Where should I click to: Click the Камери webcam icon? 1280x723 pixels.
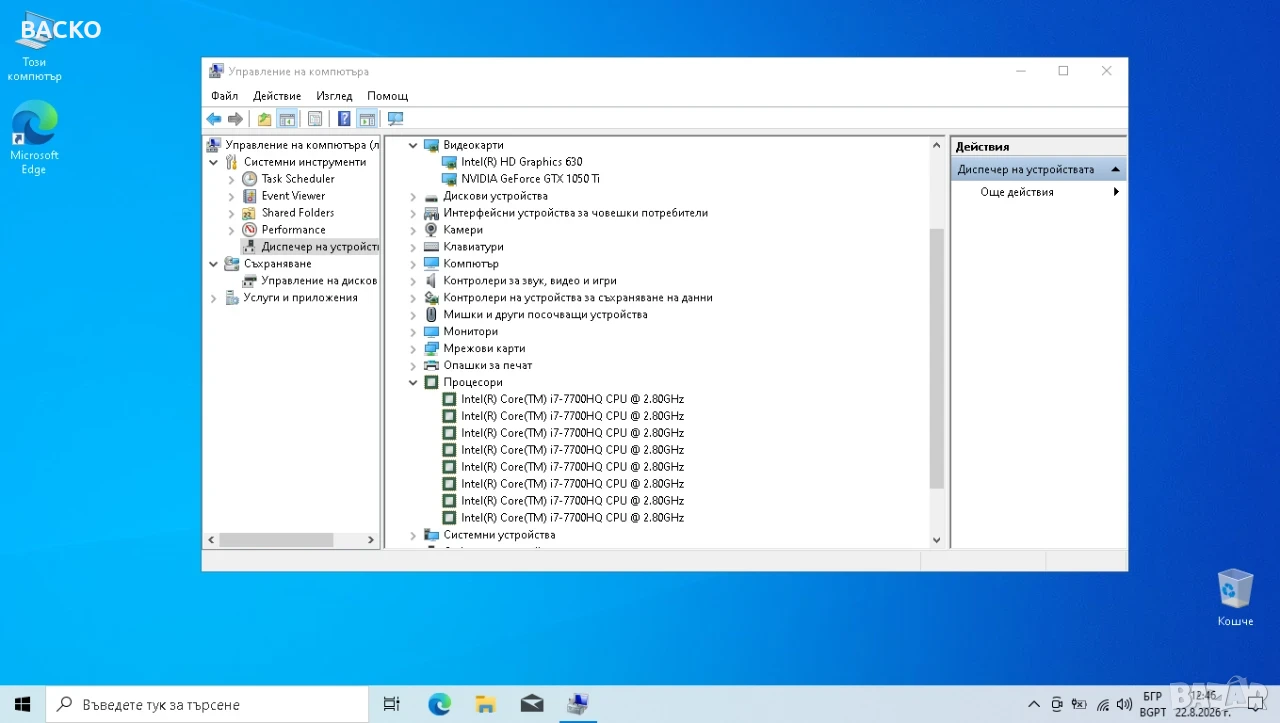[431, 230]
